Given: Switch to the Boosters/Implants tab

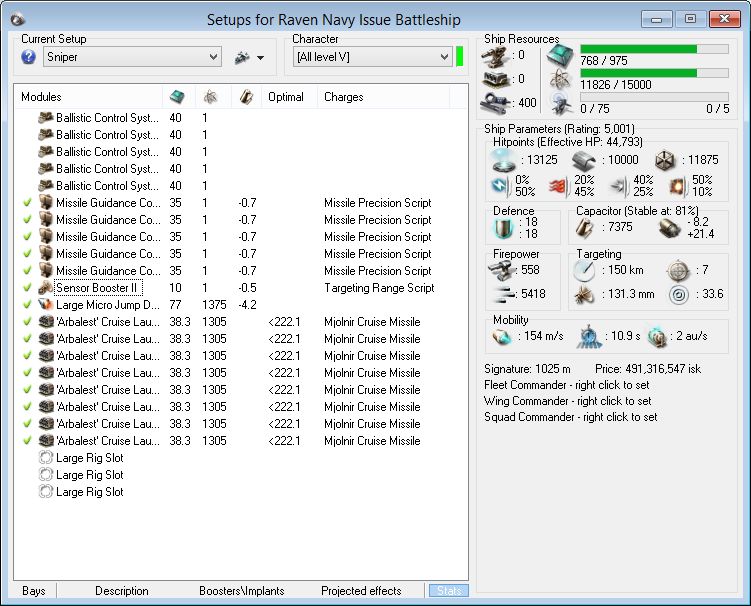Looking at the screenshot, I should pos(240,591).
